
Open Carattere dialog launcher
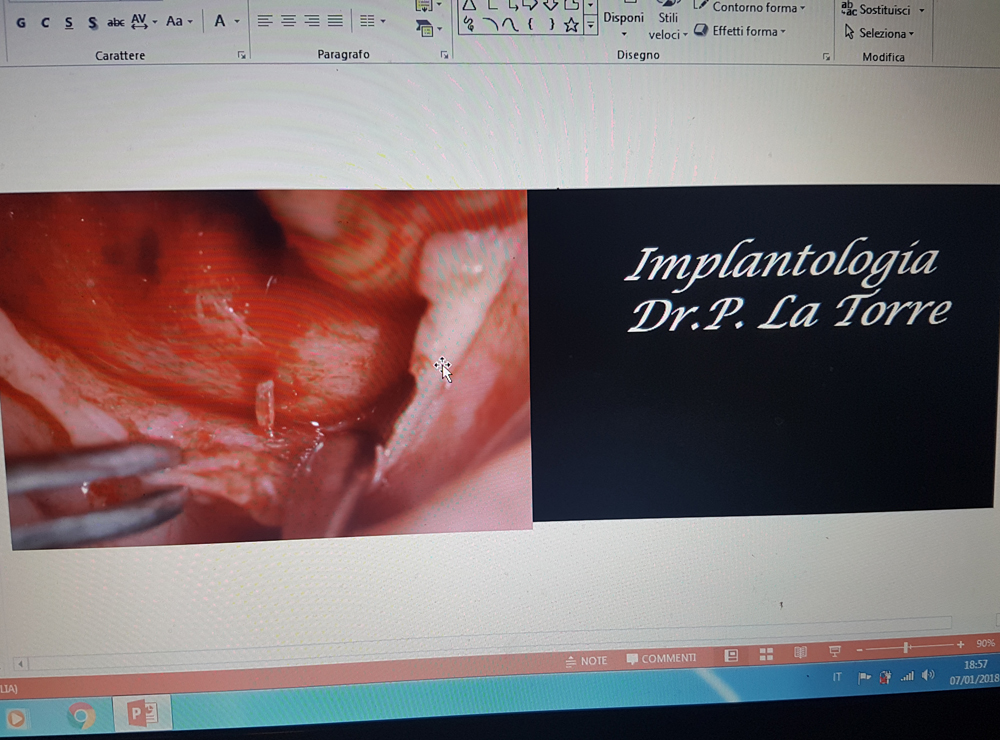(242, 56)
